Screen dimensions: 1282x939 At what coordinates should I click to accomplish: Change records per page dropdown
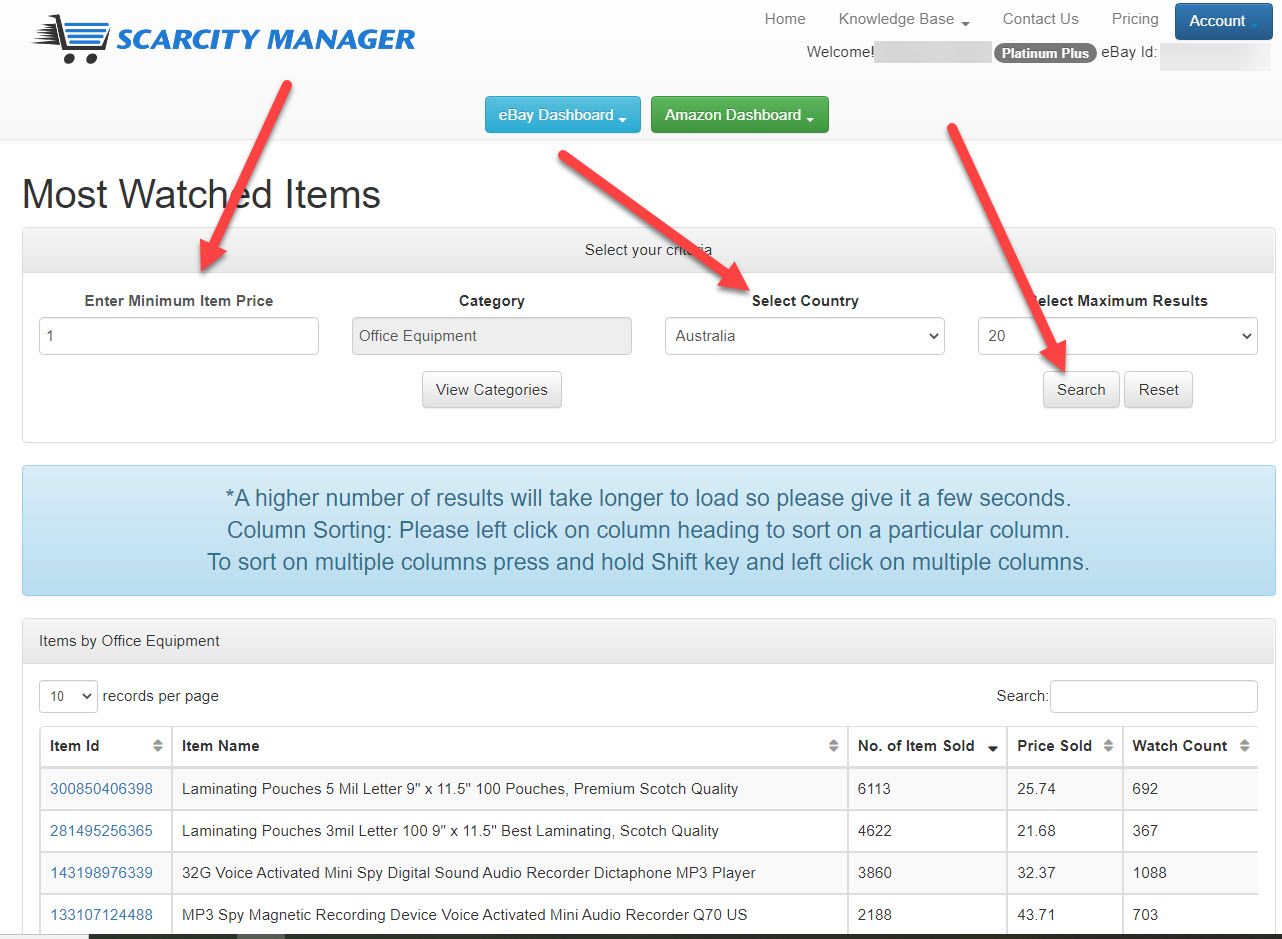click(x=68, y=696)
